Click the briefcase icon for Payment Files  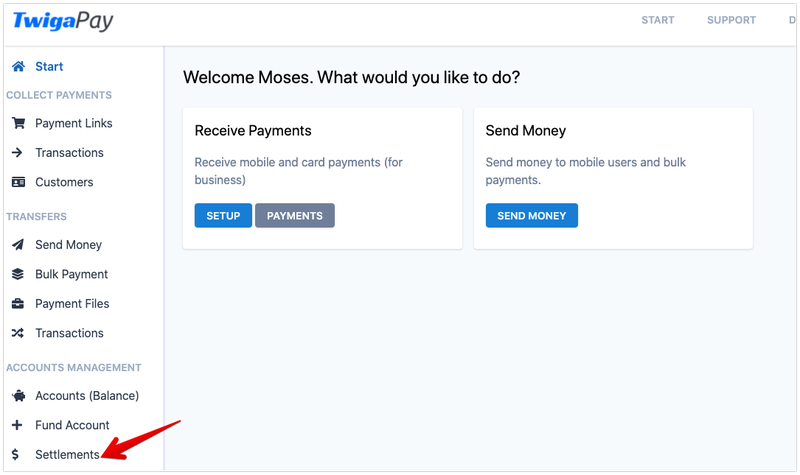18,304
